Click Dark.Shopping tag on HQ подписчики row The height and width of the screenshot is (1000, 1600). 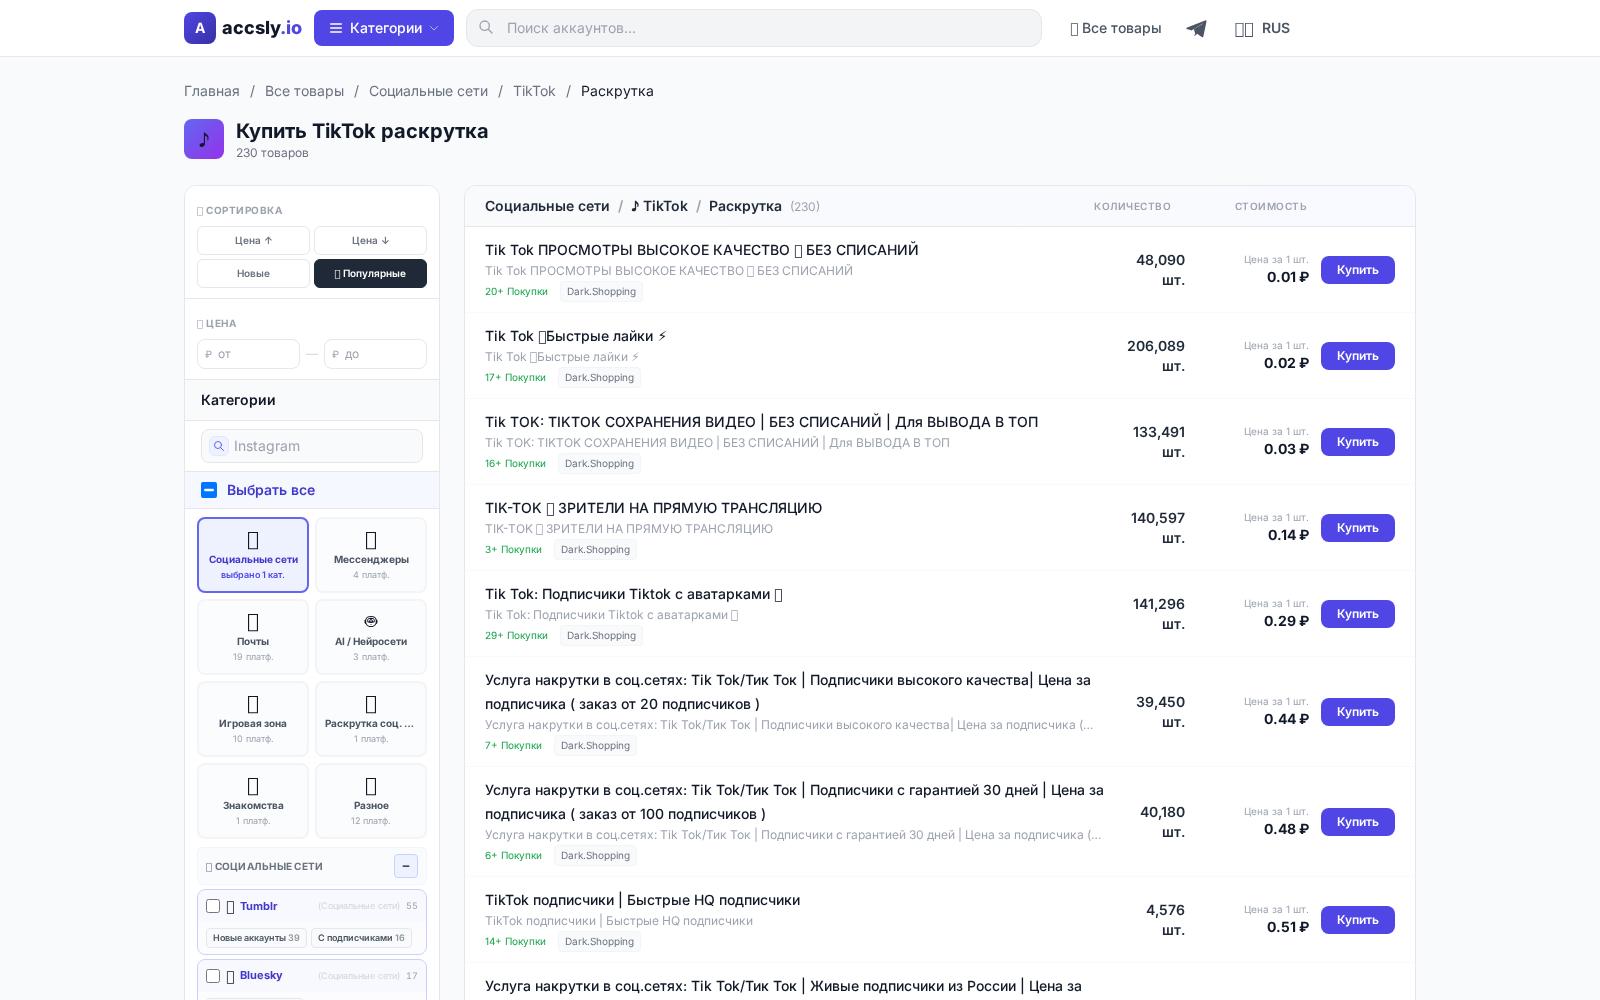[x=599, y=942]
